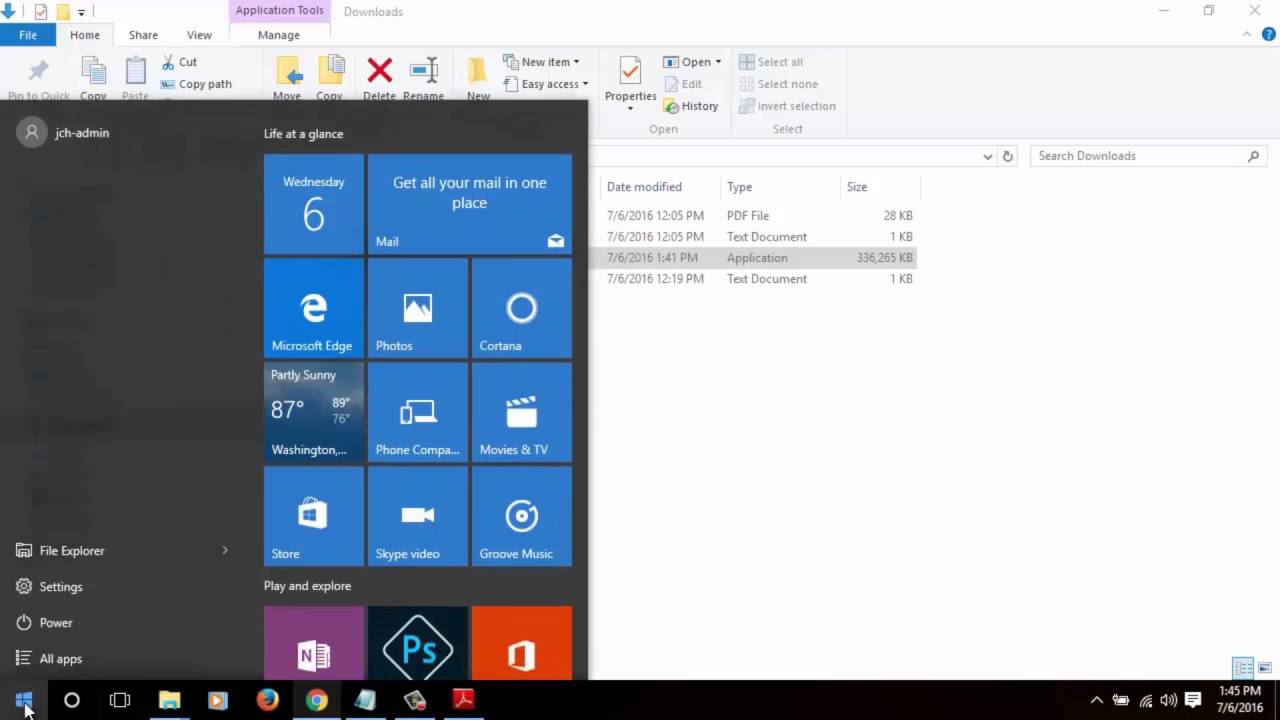Open Skype video tile
Screen dimensions: 1280x720
[x=418, y=516]
